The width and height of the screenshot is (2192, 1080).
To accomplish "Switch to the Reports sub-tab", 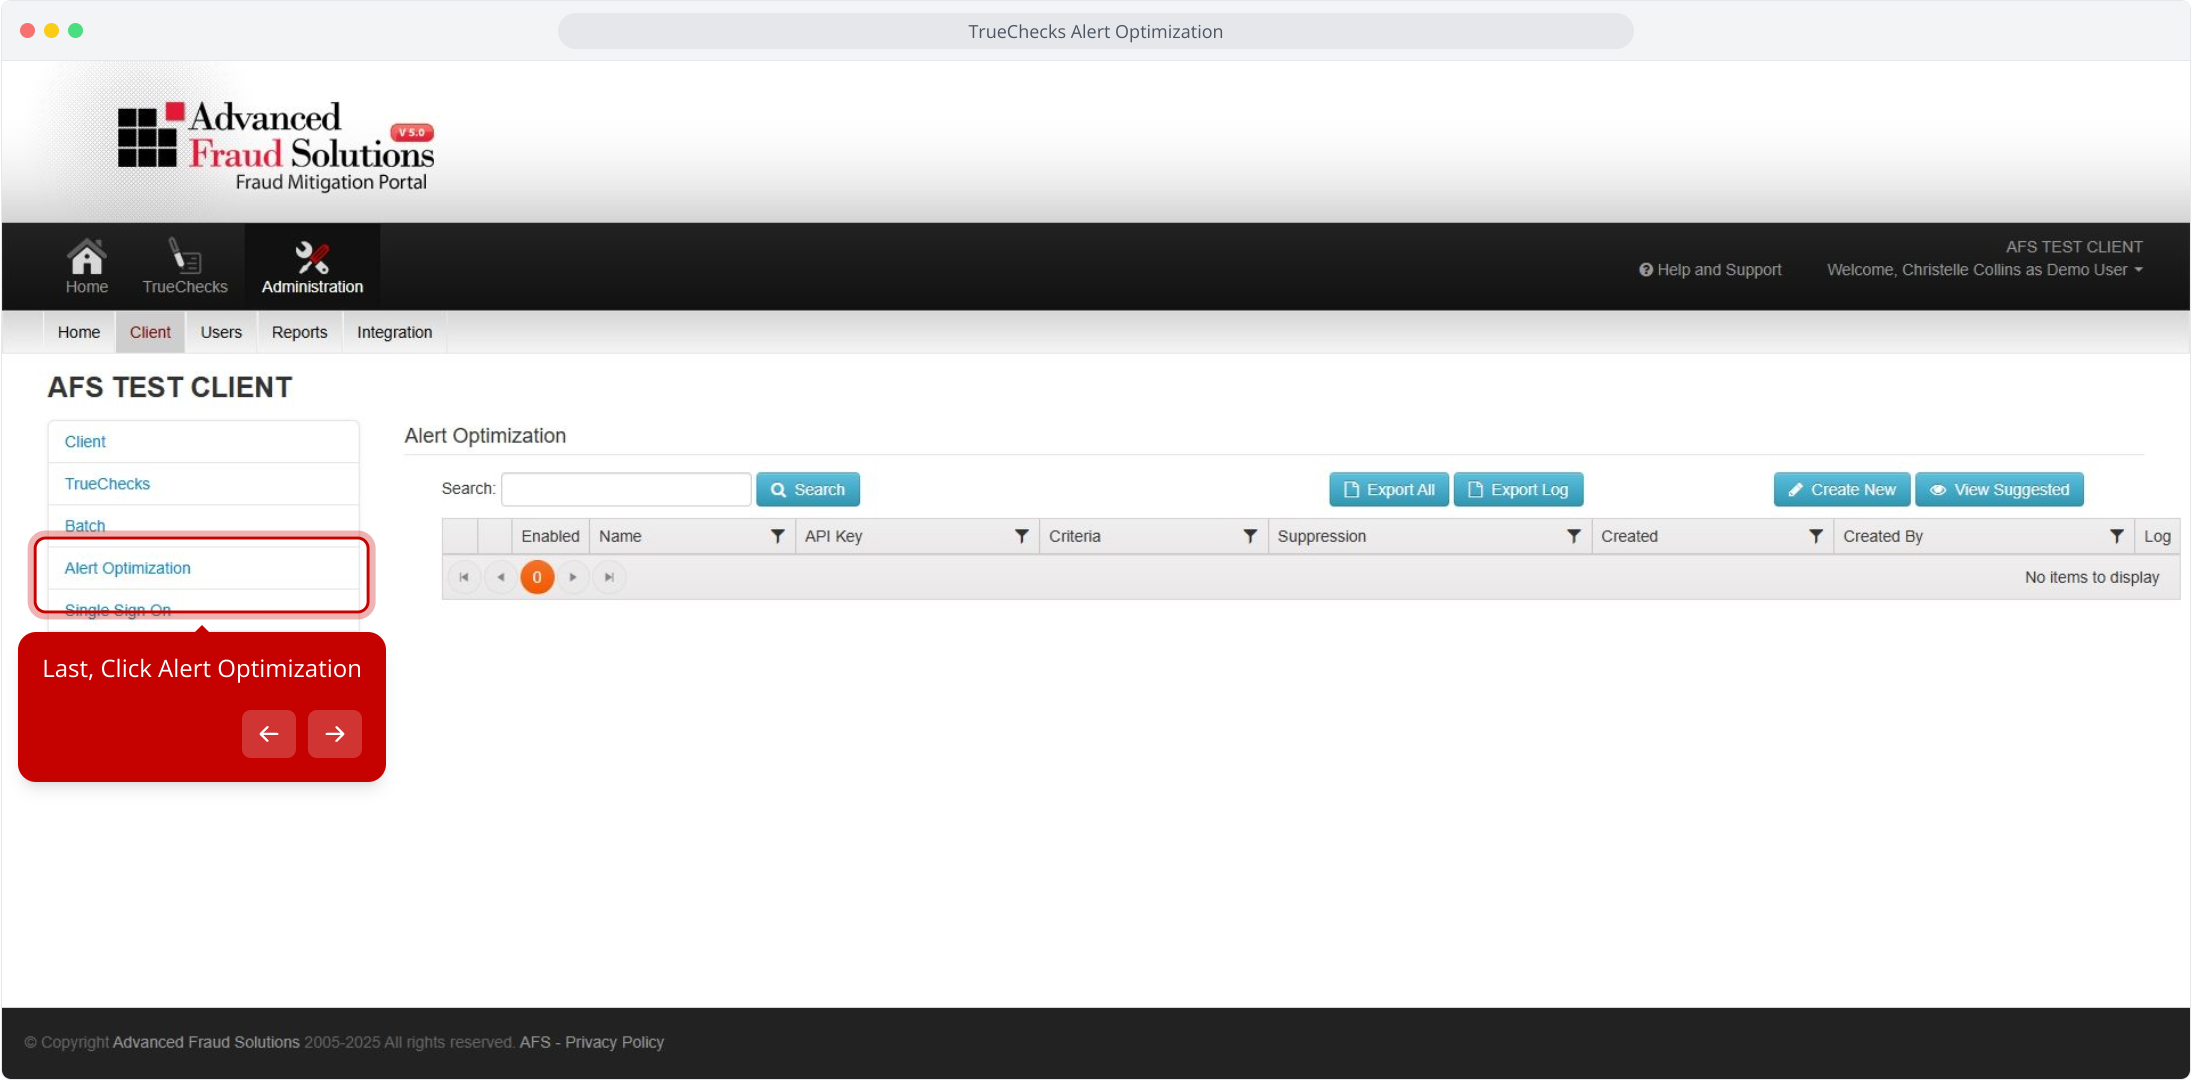I will (x=300, y=332).
